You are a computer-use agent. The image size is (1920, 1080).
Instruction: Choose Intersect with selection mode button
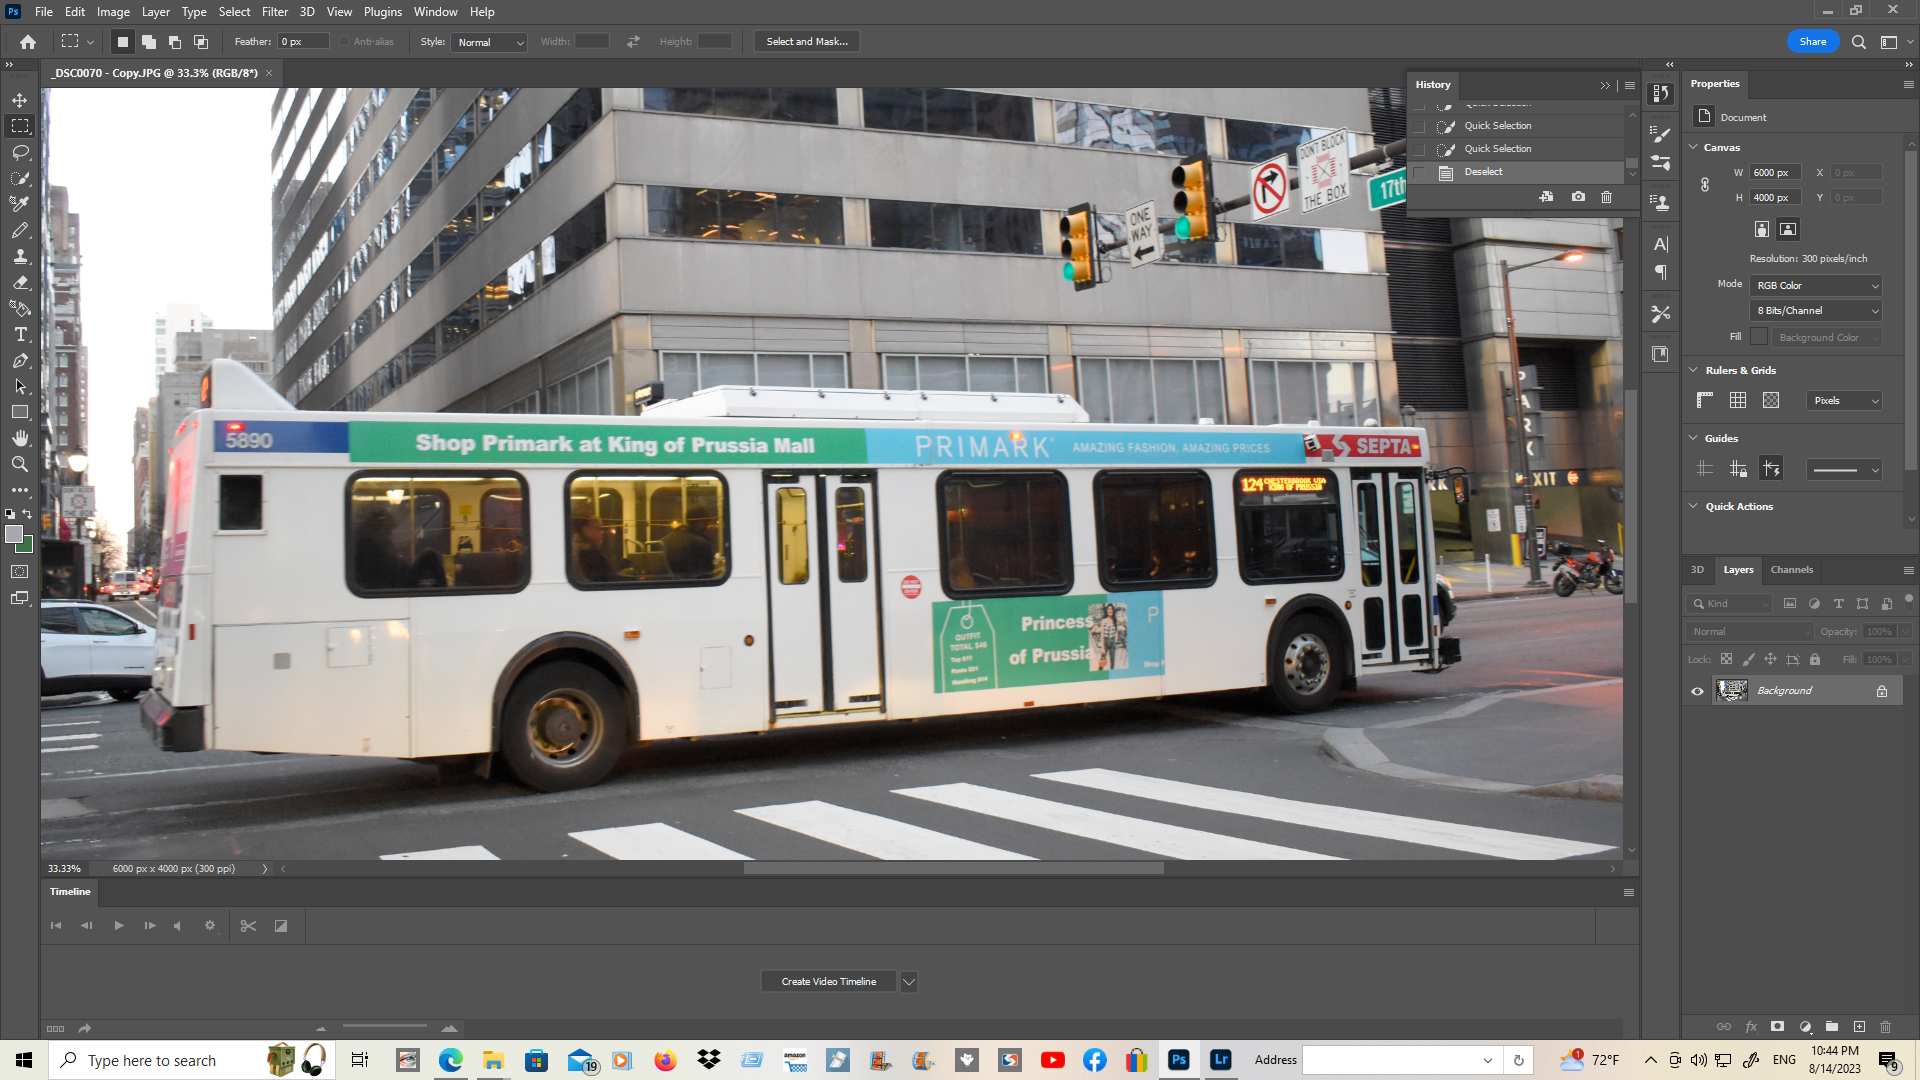tap(200, 42)
